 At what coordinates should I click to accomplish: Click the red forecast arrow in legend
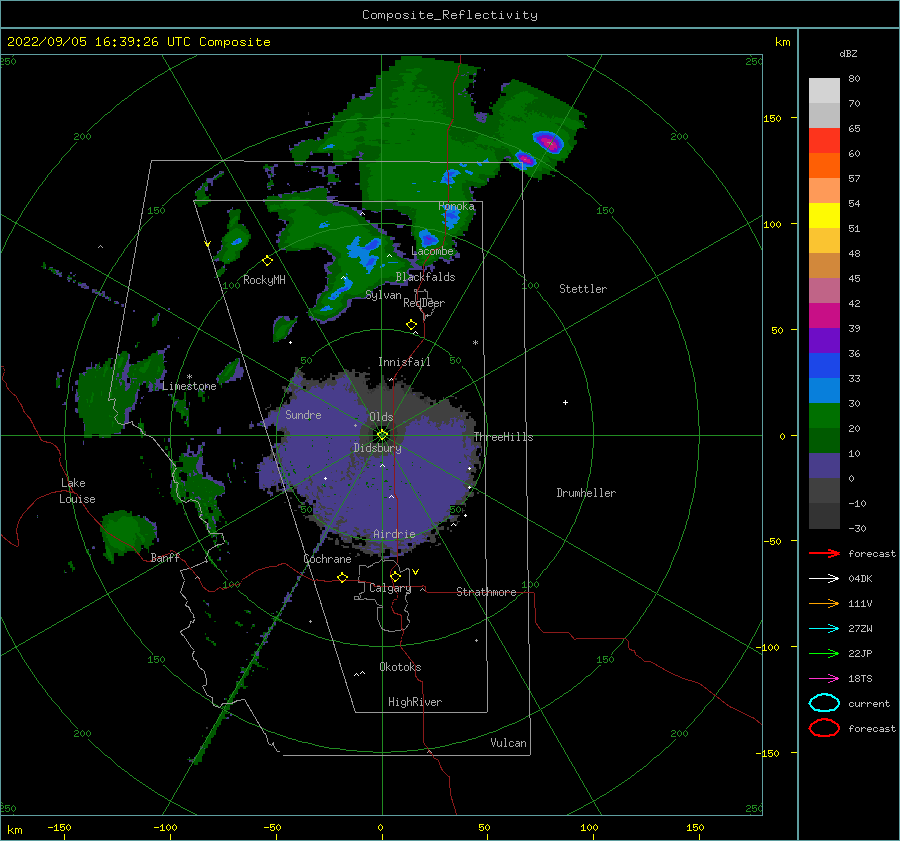pyautogui.click(x=824, y=553)
